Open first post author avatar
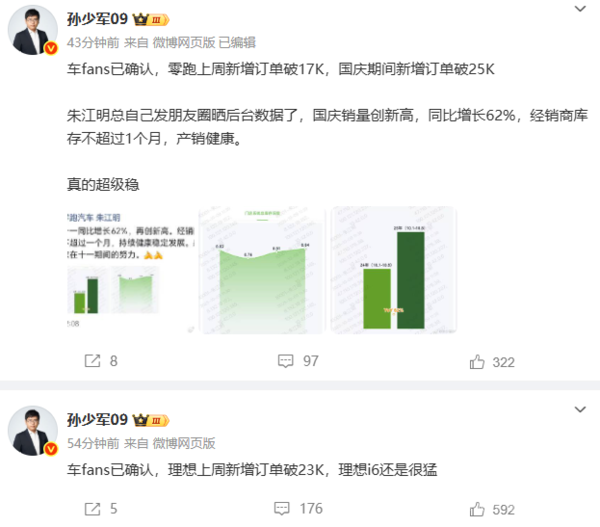The image size is (600, 527). (33, 30)
